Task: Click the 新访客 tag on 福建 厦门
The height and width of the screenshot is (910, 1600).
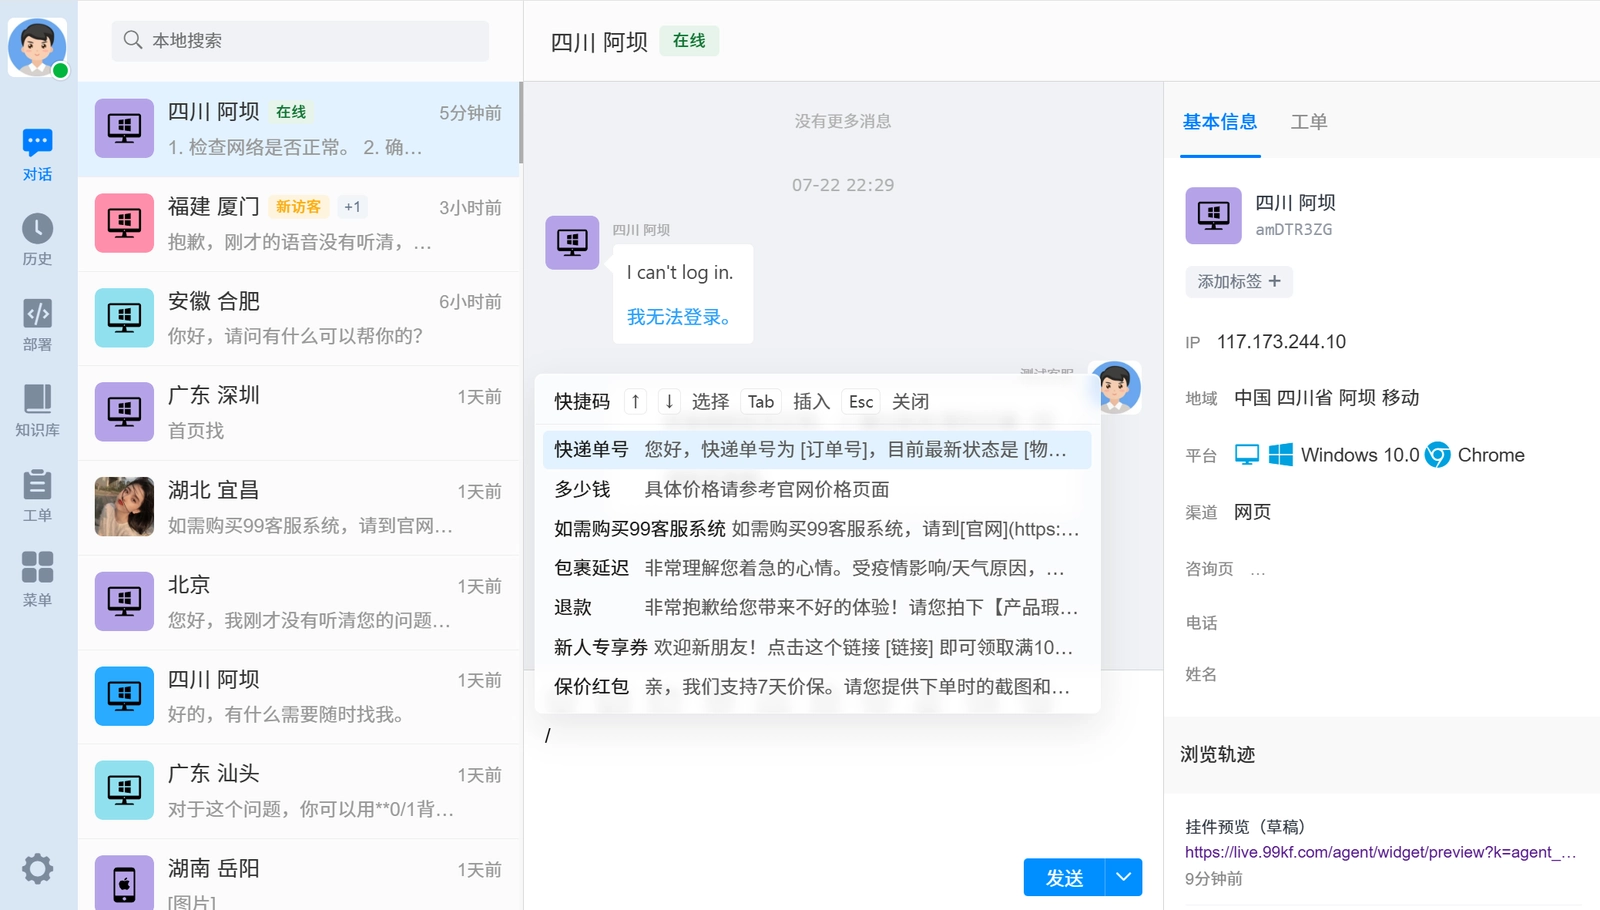Action: click(298, 207)
